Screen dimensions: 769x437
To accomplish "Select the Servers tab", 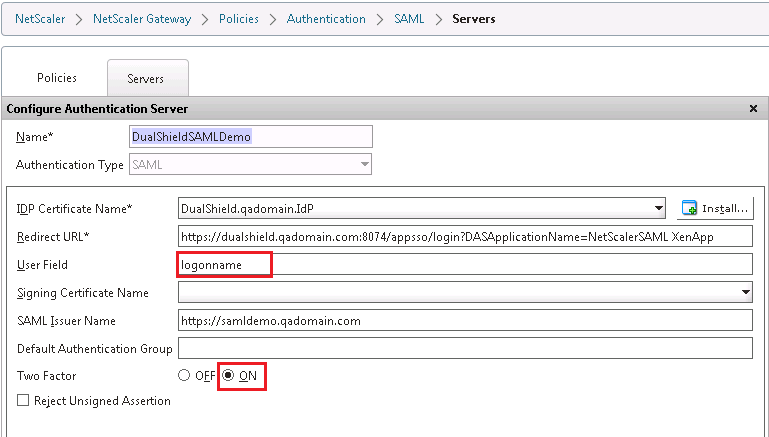I will coord(145,78).
